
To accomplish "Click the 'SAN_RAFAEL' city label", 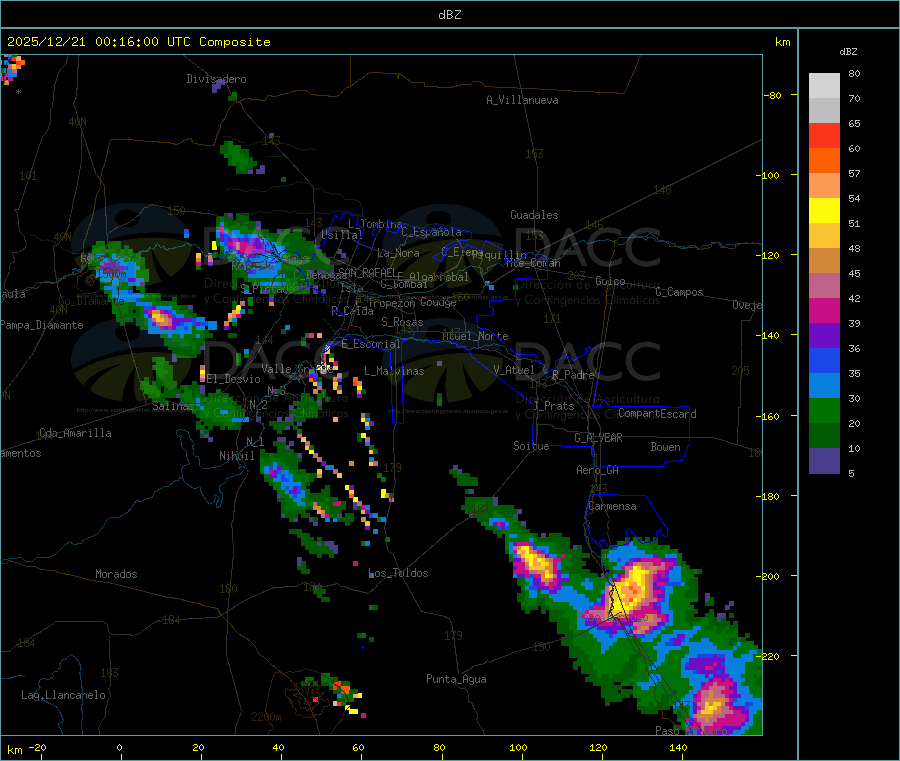I will pyautogui.click(x=367, y=273).
